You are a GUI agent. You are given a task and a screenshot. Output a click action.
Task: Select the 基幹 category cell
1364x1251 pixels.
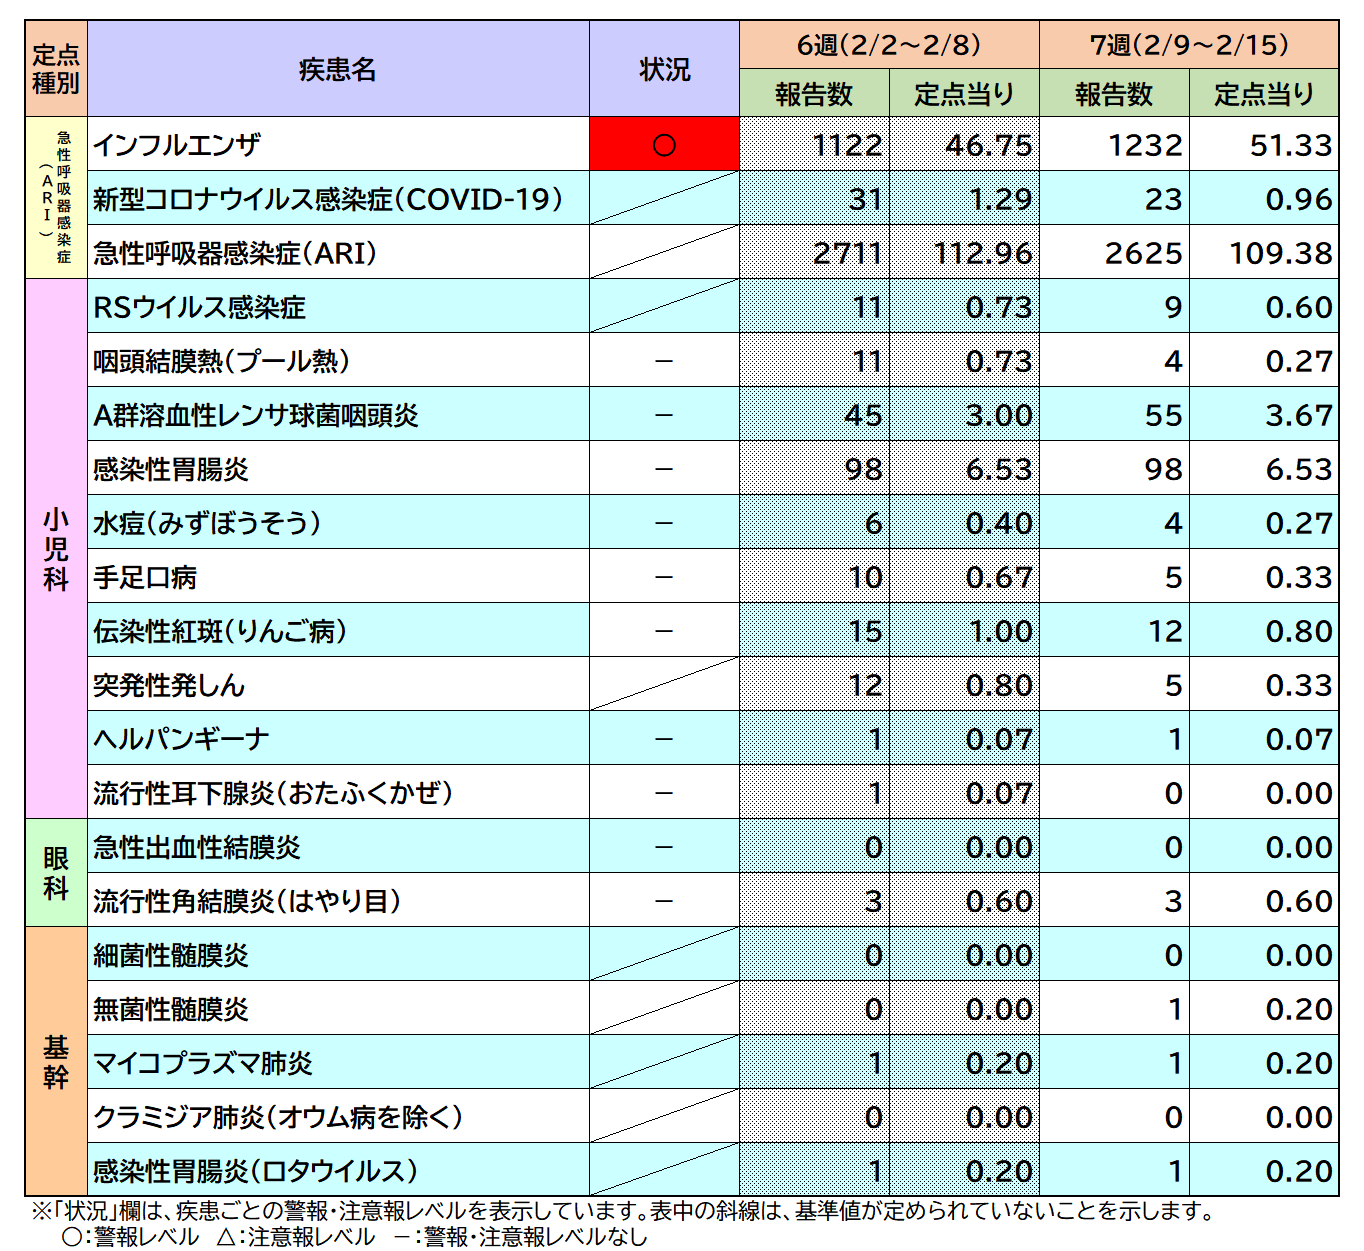[54, 1062]
